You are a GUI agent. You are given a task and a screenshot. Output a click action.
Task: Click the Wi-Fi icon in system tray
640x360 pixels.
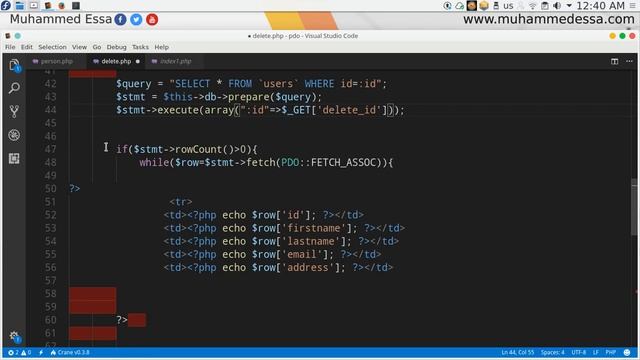533,6
